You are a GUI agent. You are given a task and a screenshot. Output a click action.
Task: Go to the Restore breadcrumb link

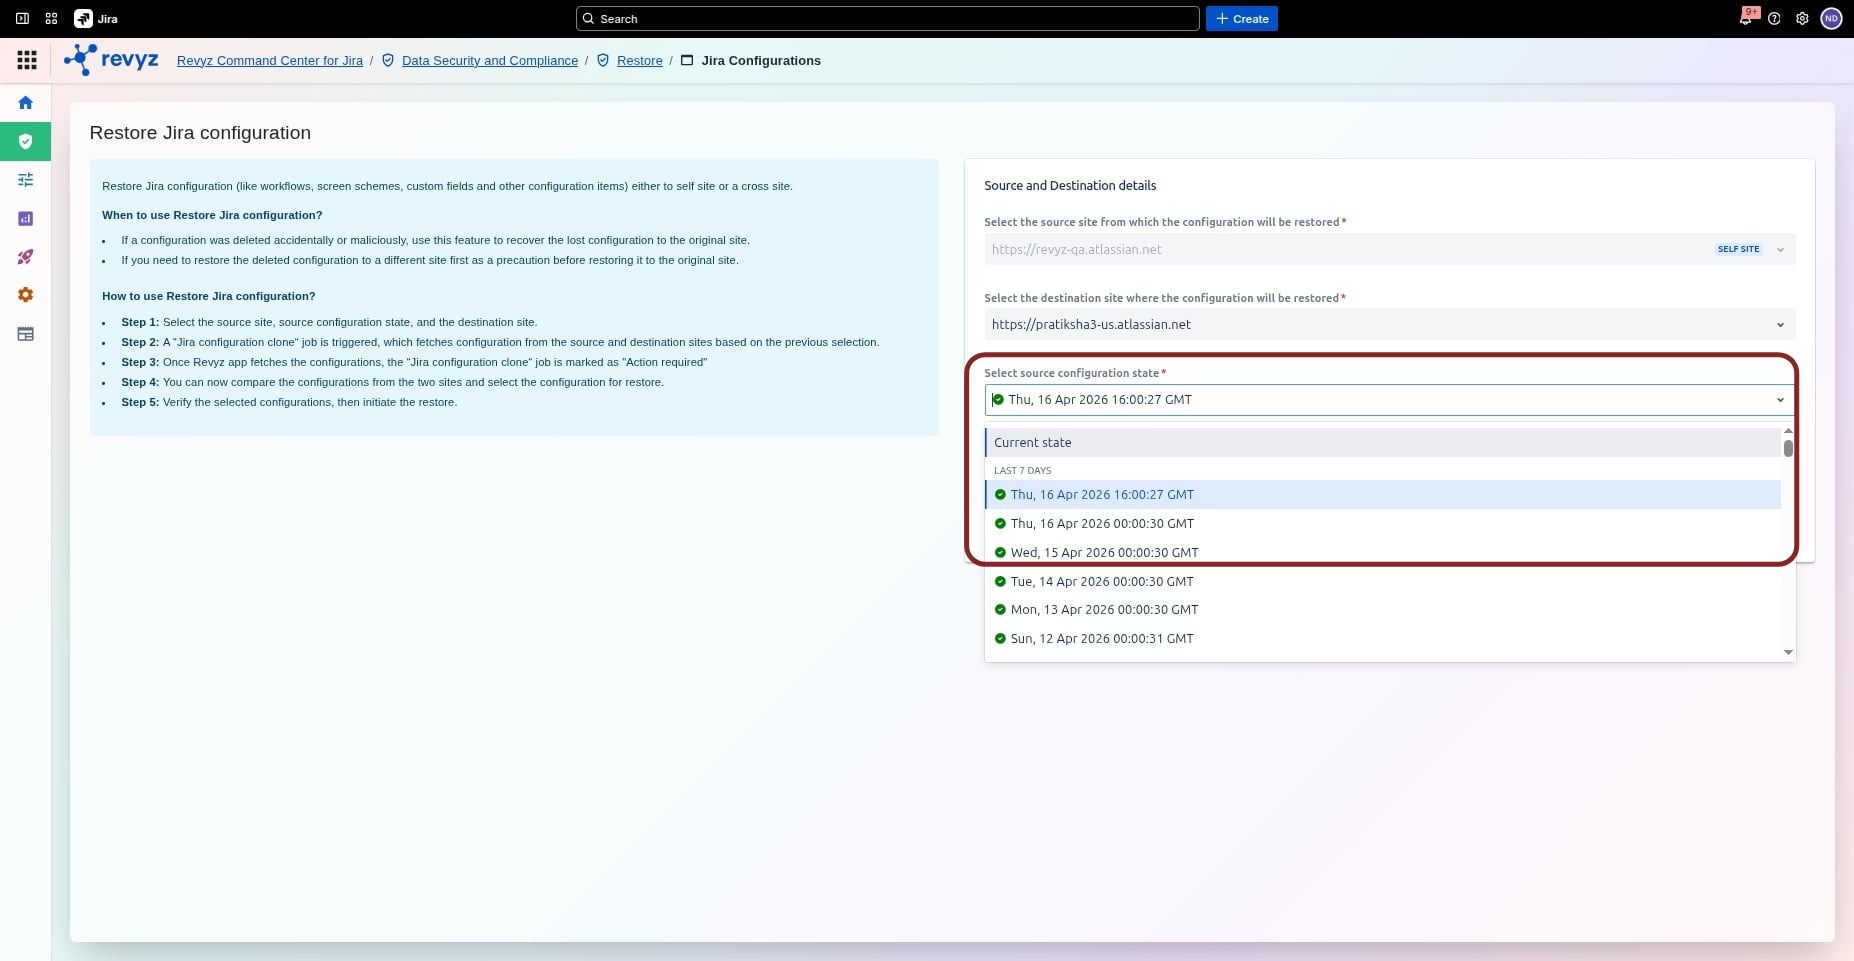639,60
